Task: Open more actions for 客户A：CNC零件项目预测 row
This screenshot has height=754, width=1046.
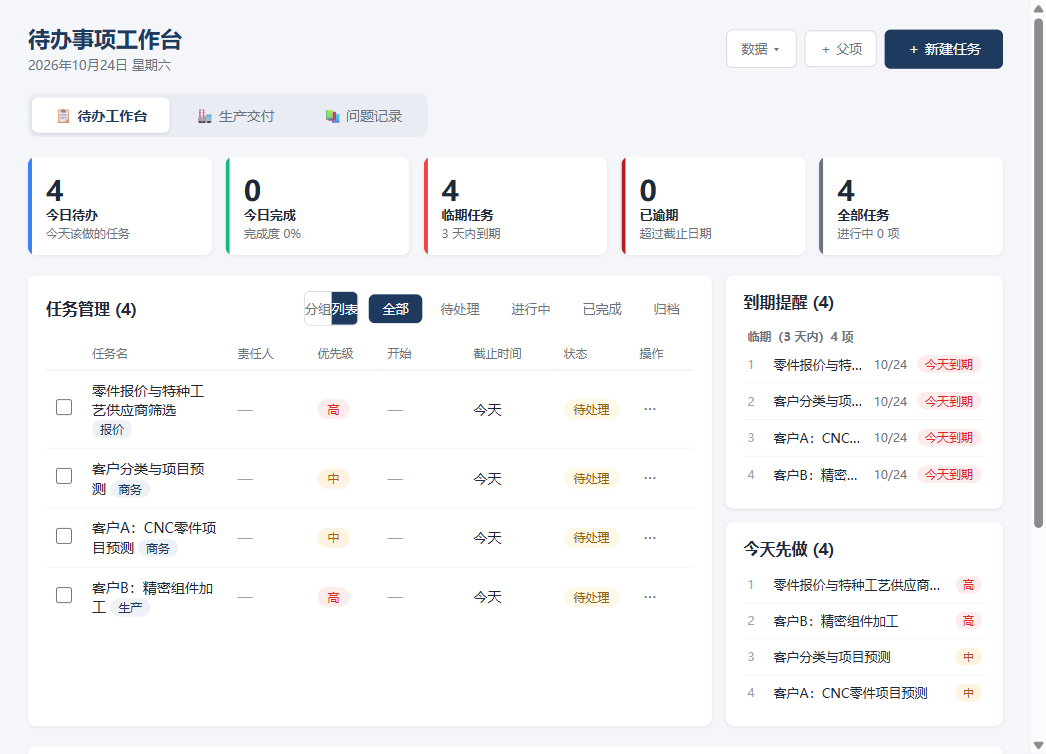Action: (650, 538)
